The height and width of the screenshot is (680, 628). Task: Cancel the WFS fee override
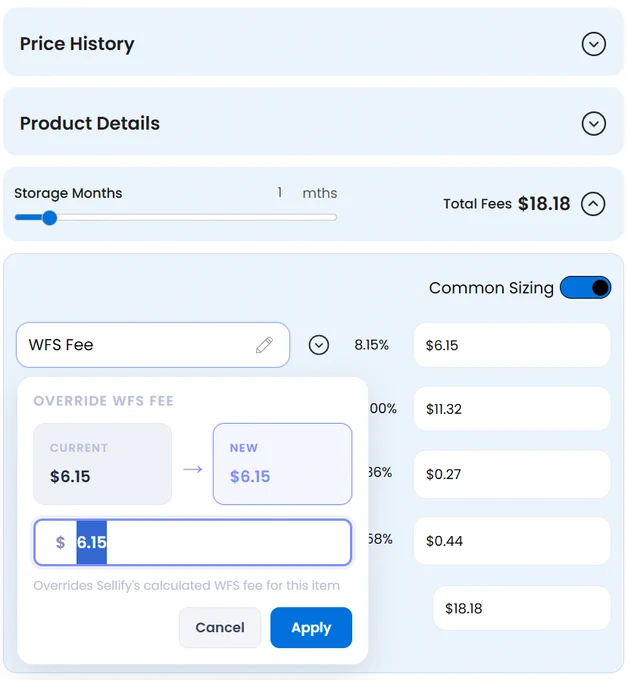pos(220,628)
